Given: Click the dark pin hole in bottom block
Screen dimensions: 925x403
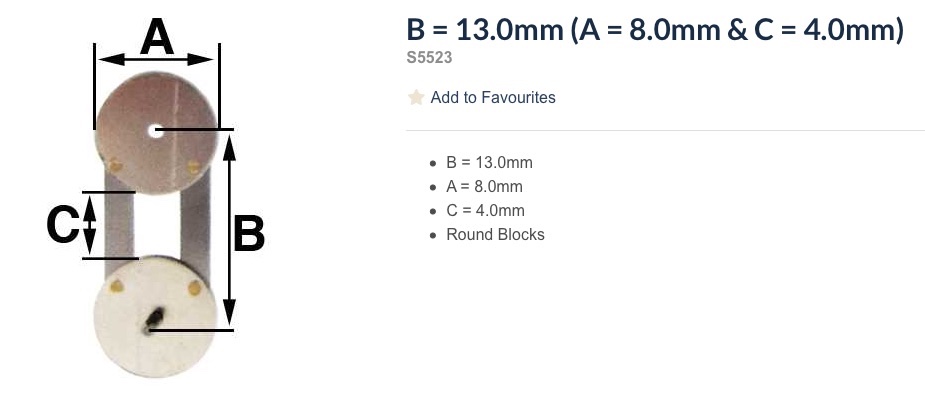Looking at the screenshot, I should [153, 320].
